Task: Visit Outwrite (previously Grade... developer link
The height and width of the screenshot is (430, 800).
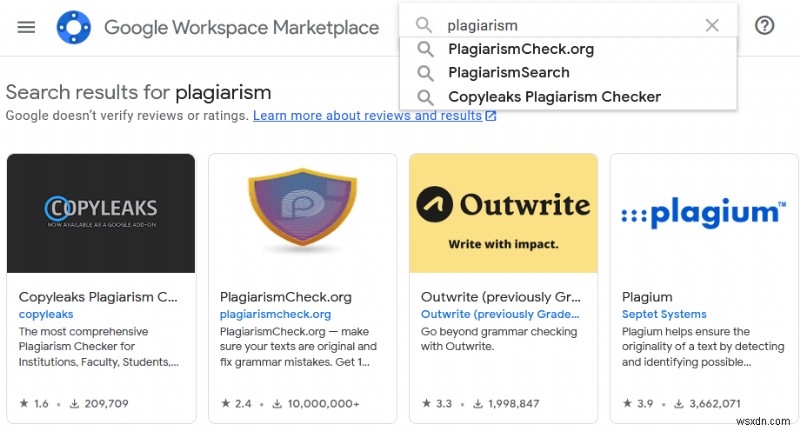Action: (500, 314)
